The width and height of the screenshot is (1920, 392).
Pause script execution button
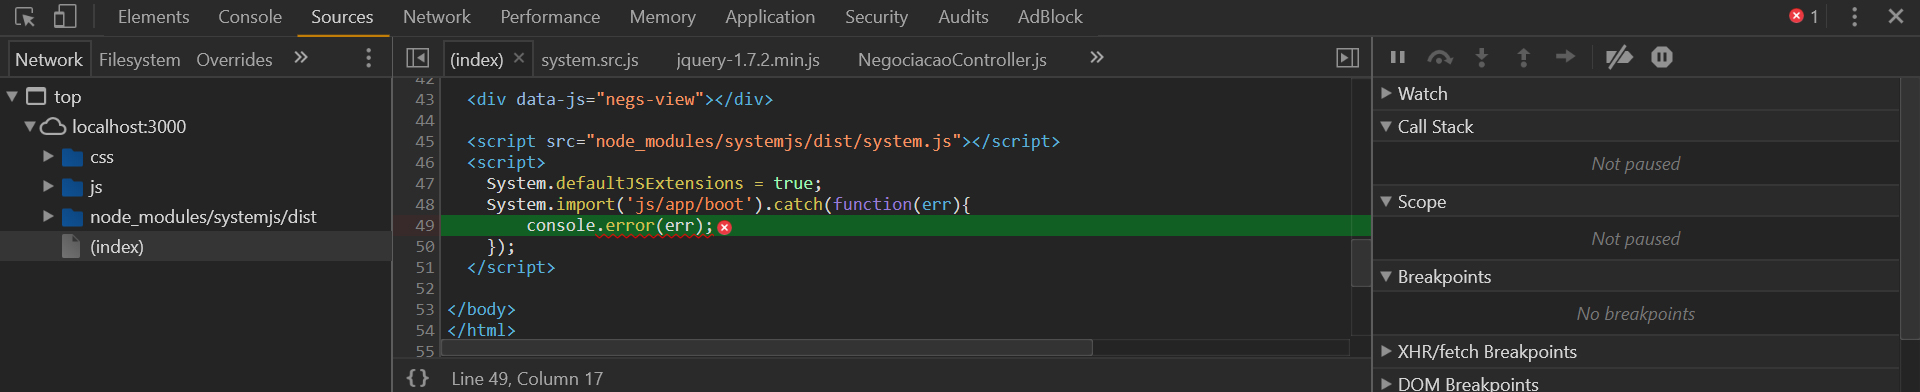pyautogui.click(x=1398, y=57)
